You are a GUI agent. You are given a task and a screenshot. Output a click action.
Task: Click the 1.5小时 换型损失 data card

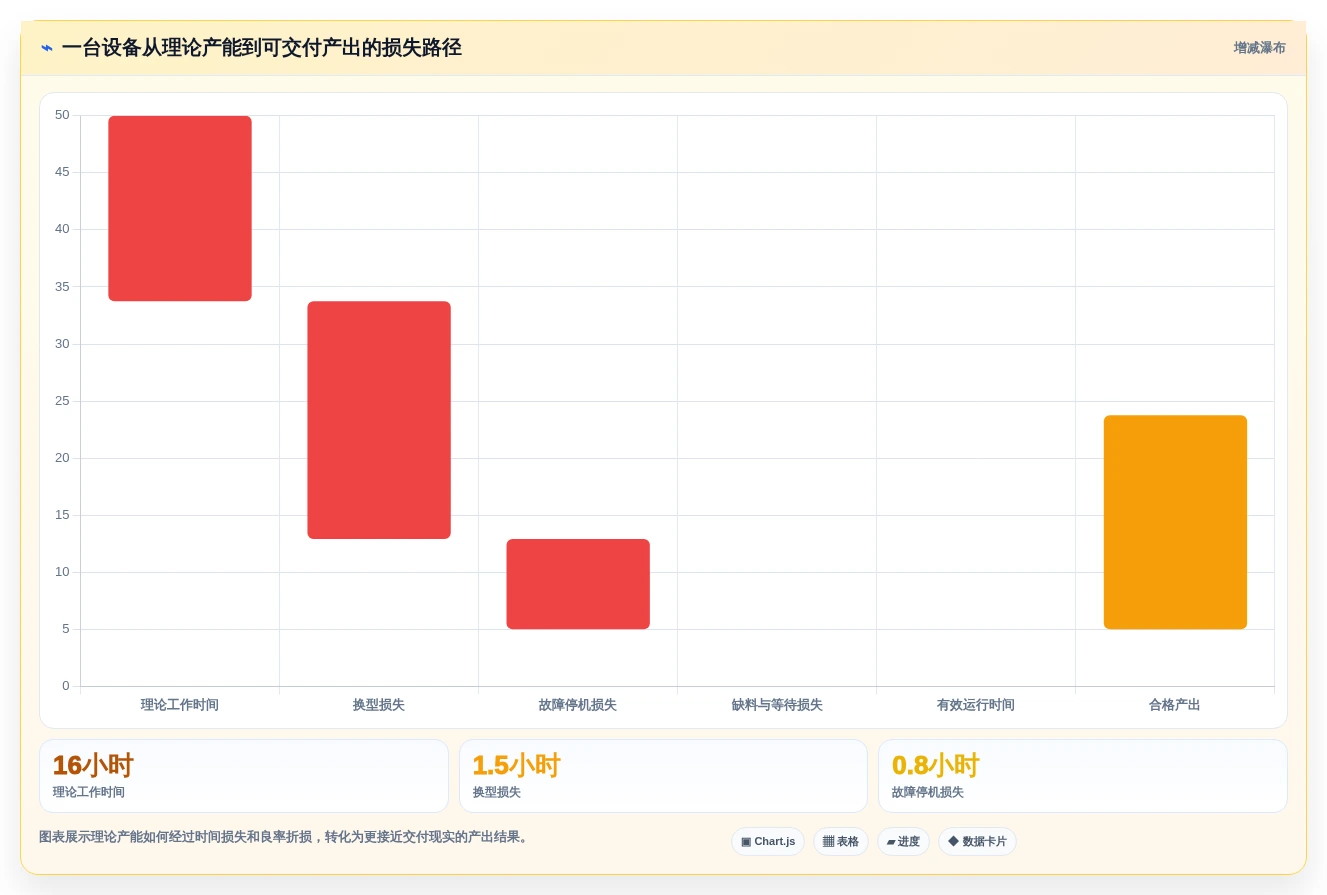[663, 776]
